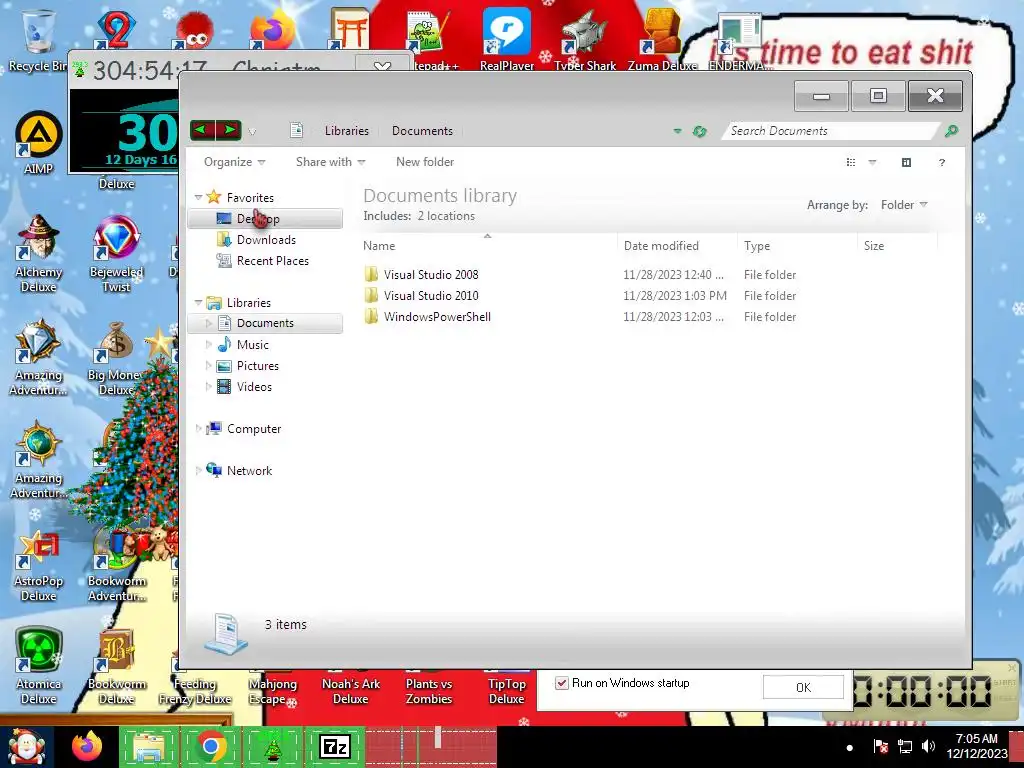Open network icon in system tray
The image size is (1024, 768).
point(904,746)
